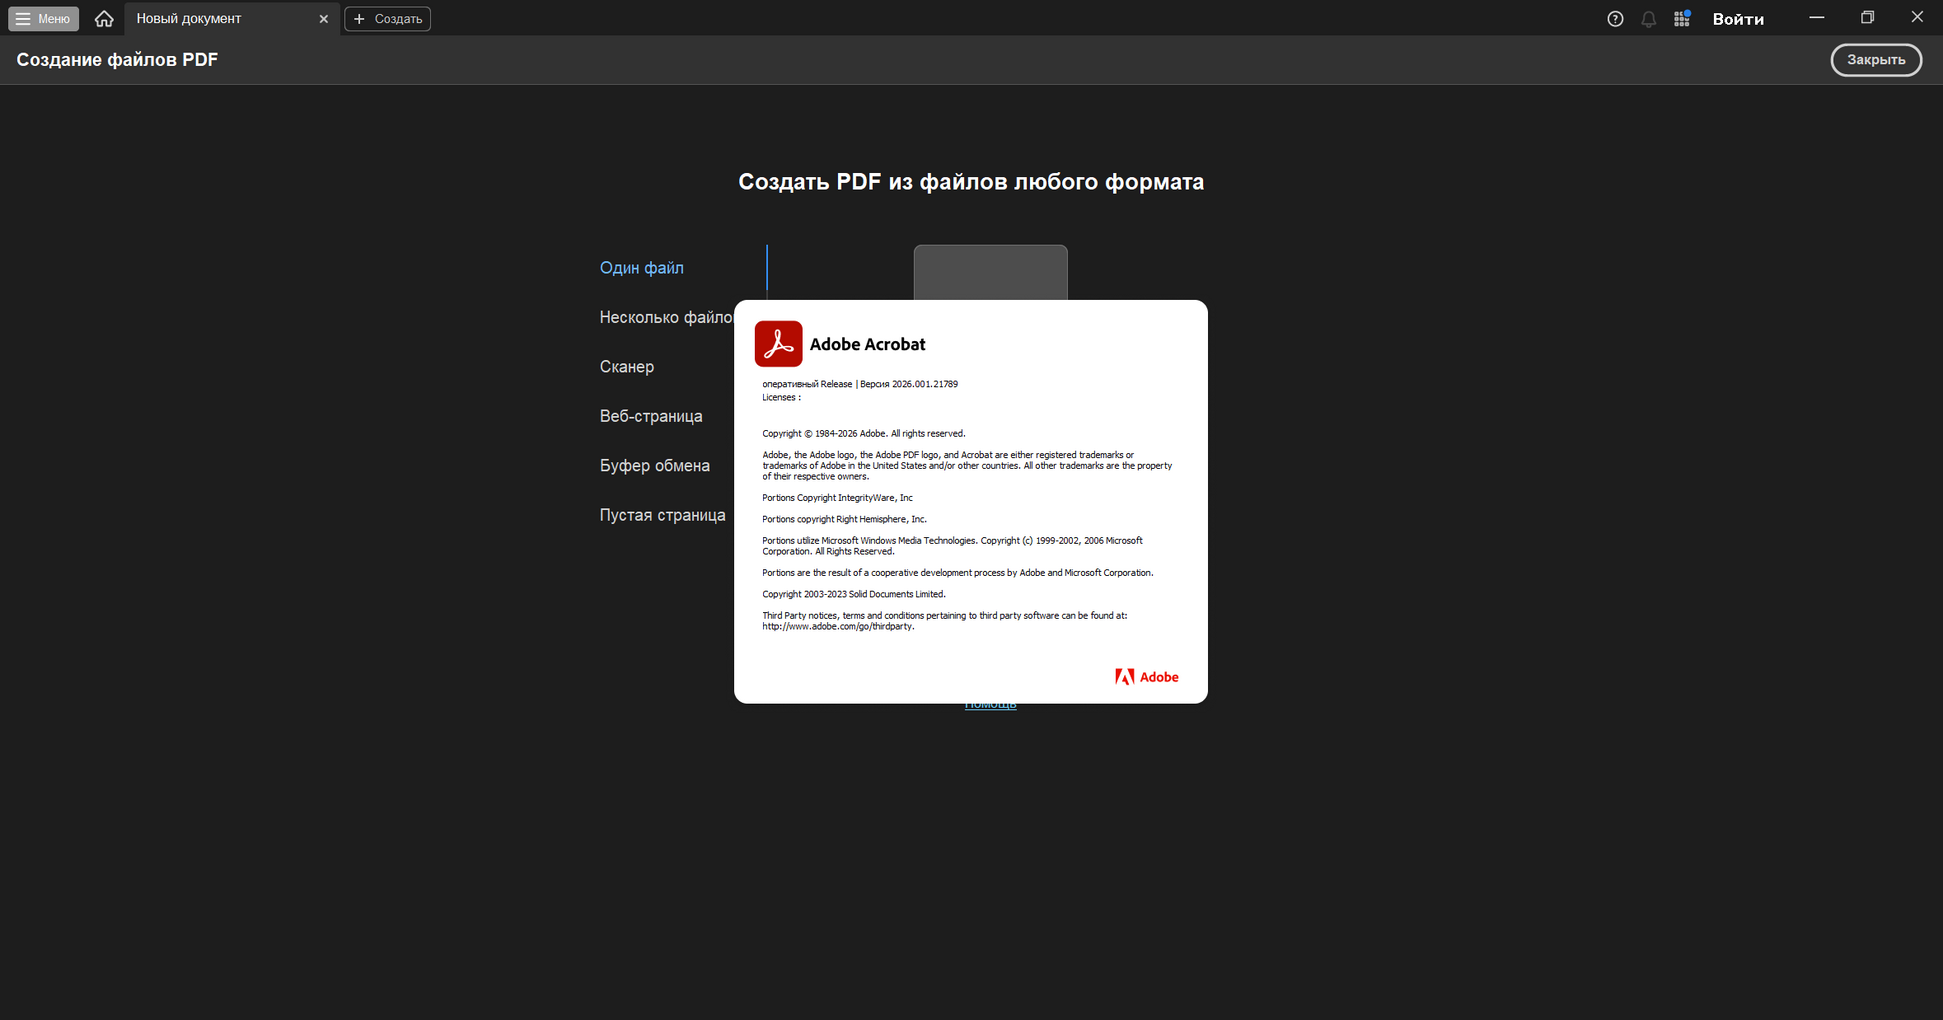This screenshot has width=1943, height=1020.
Task: Click Войти to sign in
Action: click(1738, 19)
